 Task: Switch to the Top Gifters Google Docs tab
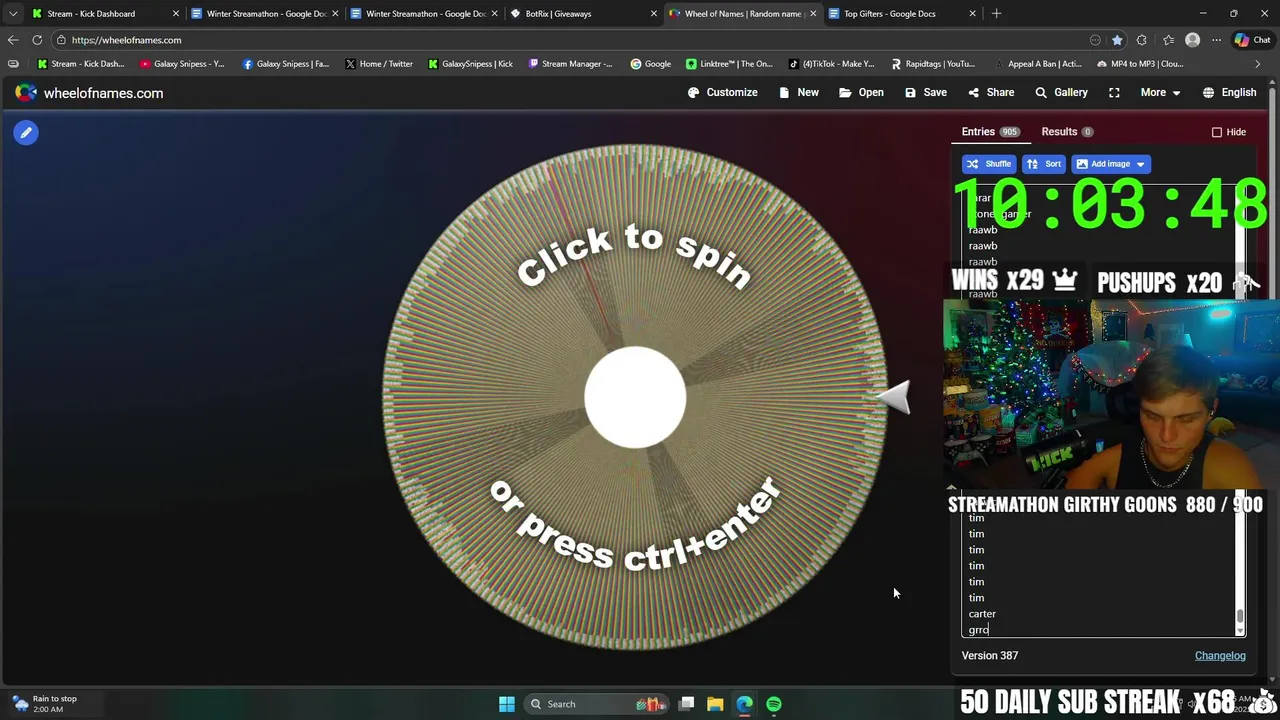click(x=902, y=14)
